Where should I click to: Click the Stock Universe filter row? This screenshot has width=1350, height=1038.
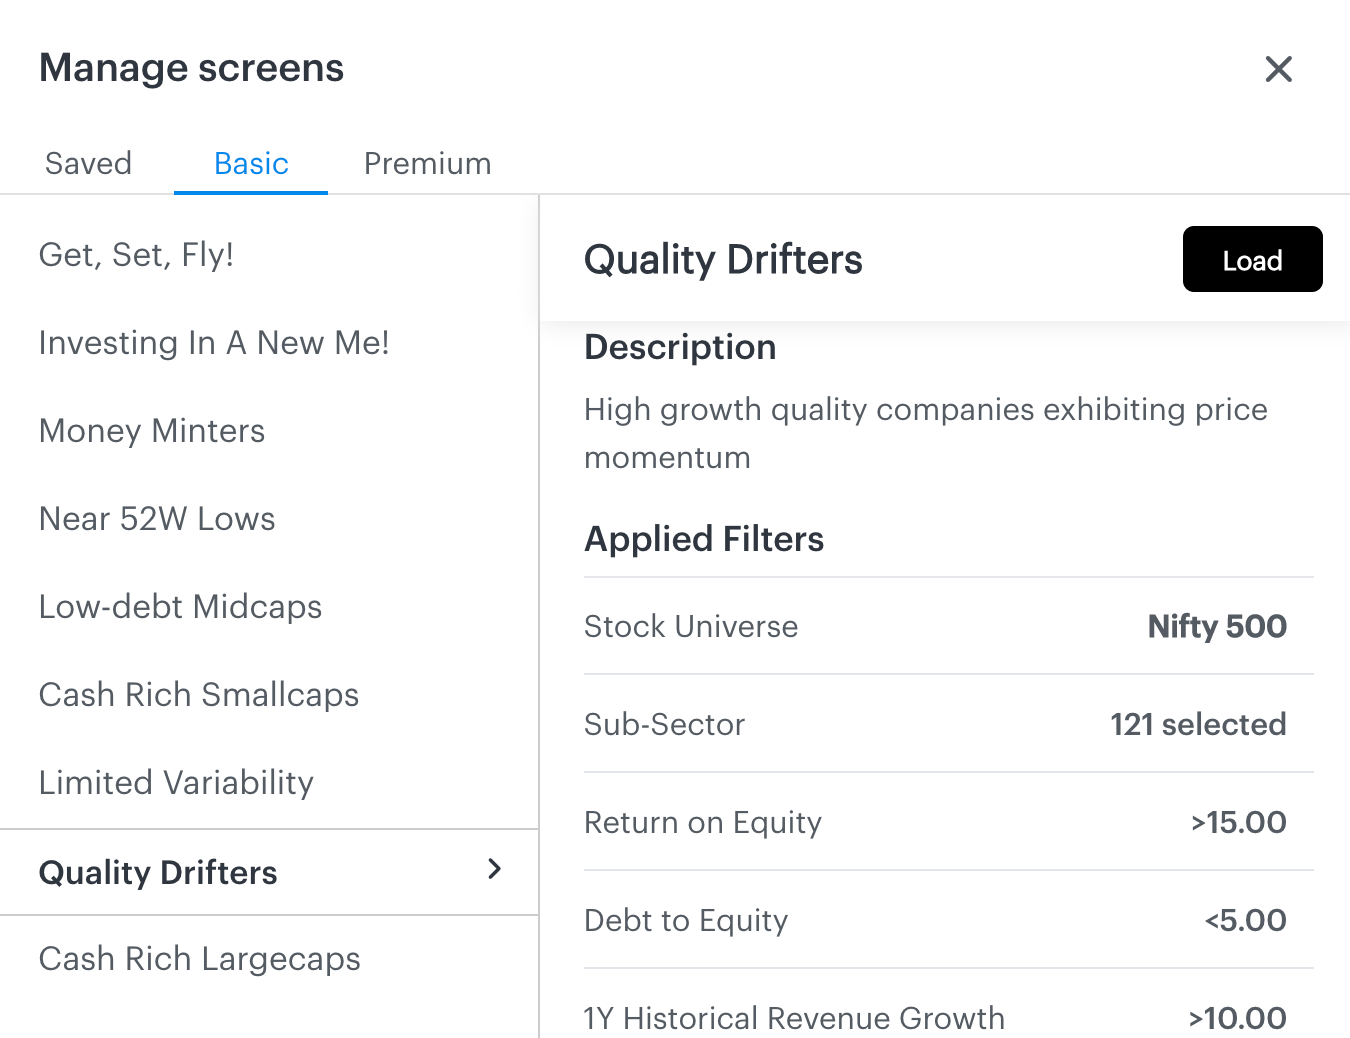click(x=935, y=627)
